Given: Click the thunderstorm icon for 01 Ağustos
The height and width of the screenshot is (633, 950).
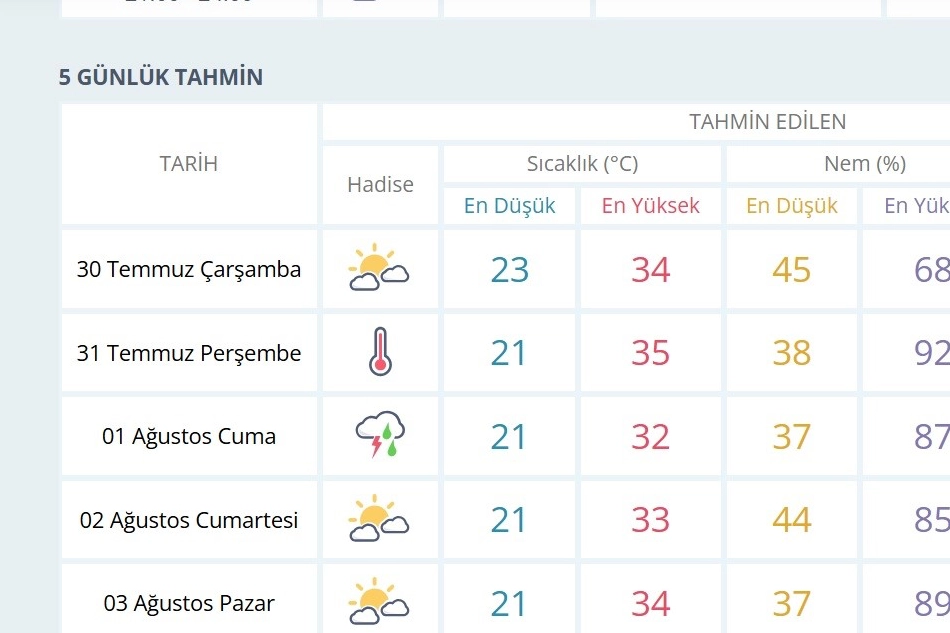Looking at the screenshot, I should coord(380,436).
